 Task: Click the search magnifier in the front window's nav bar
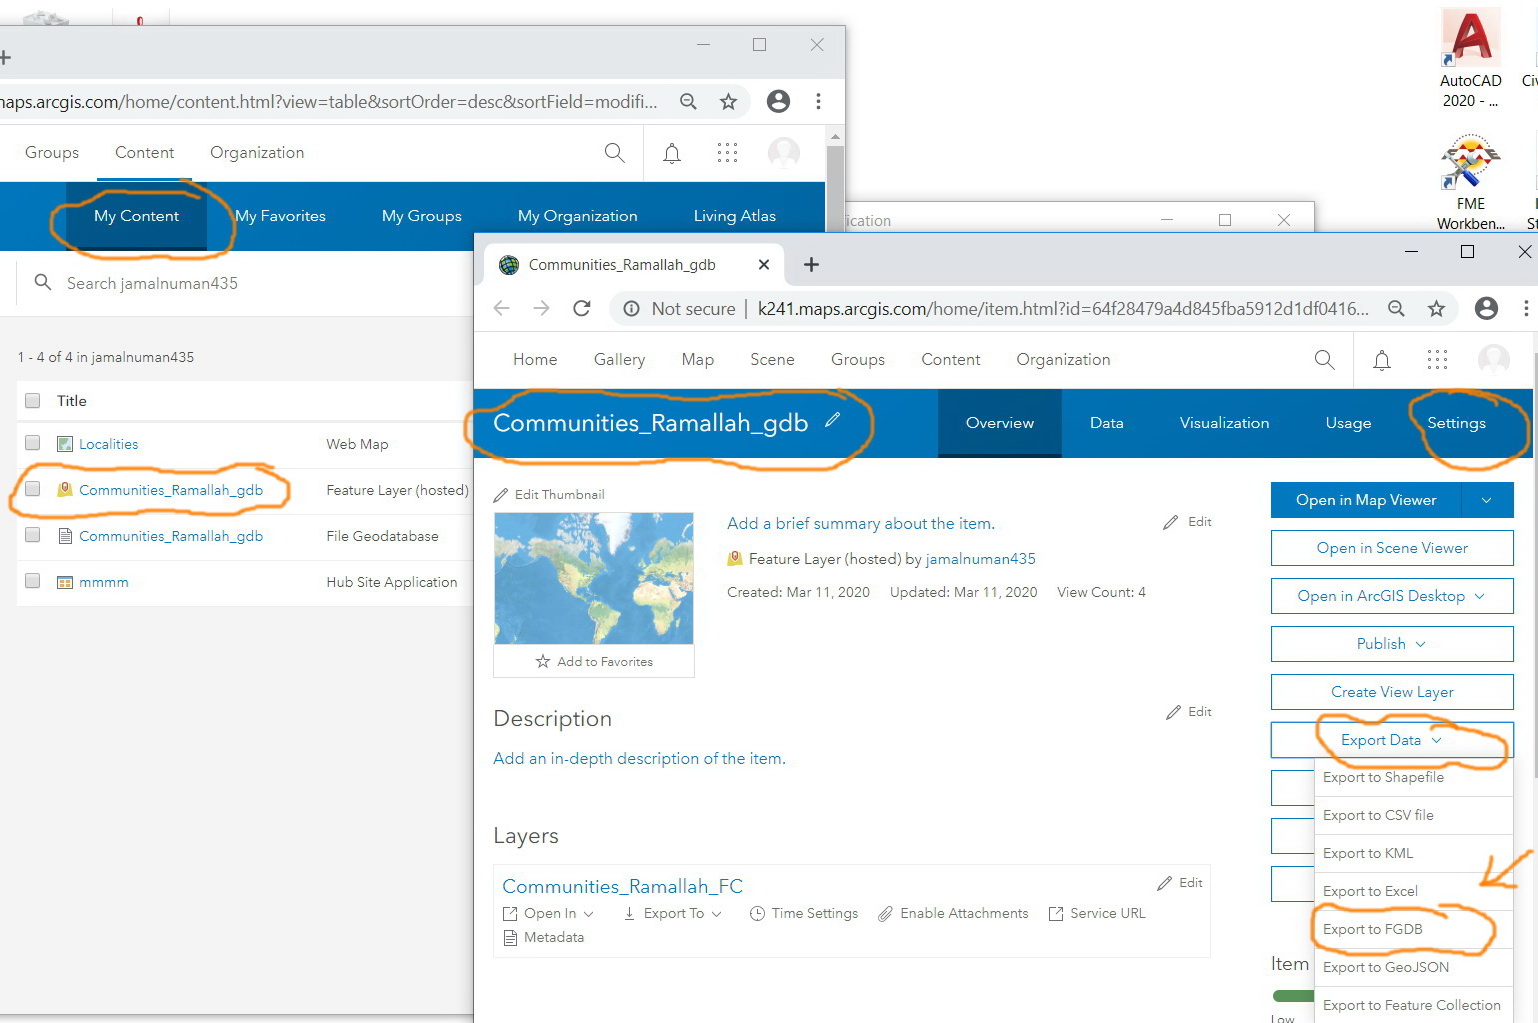(1324, 360)
